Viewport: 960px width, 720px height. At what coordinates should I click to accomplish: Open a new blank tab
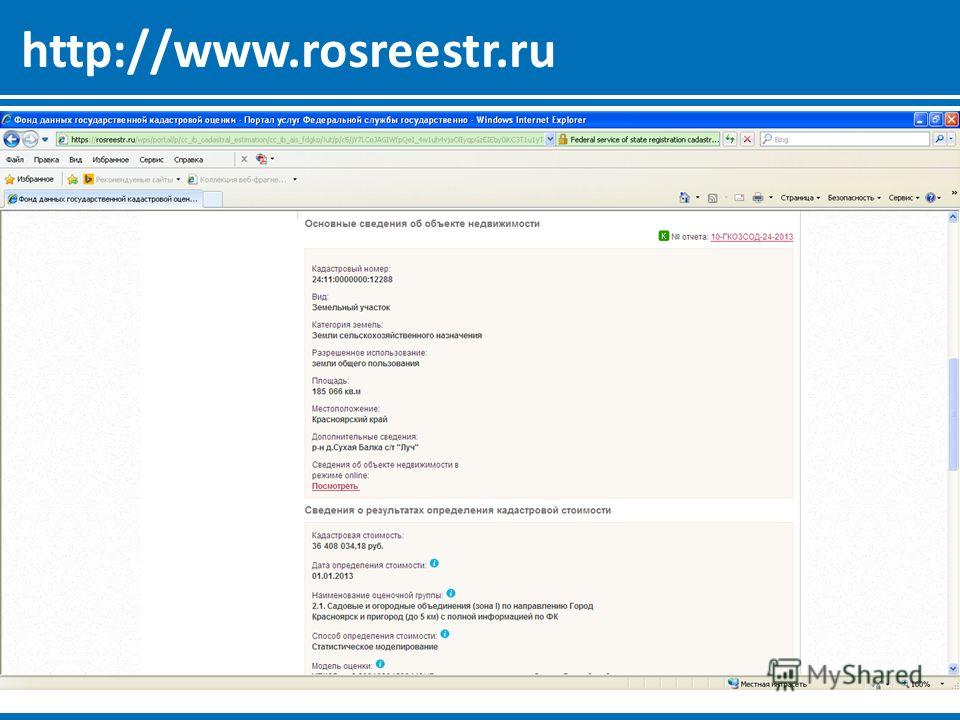coord(212,200)
